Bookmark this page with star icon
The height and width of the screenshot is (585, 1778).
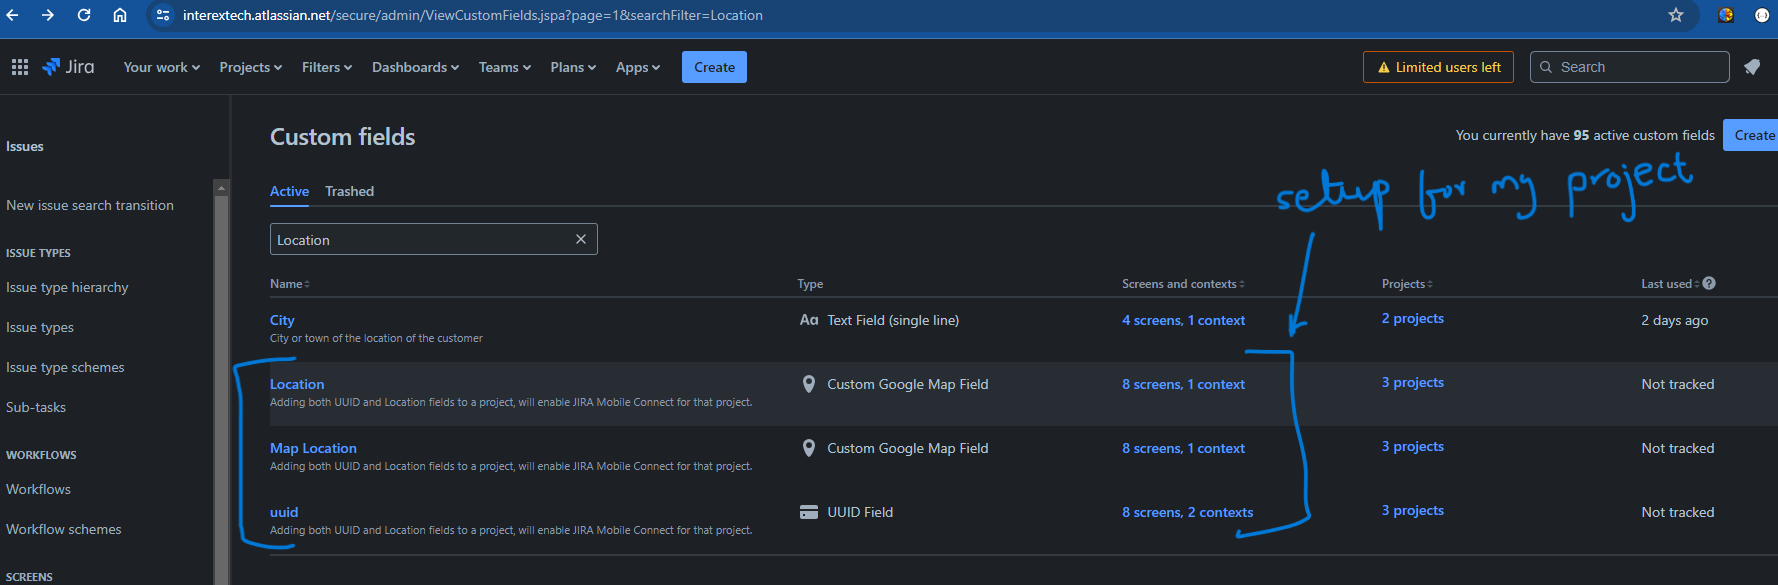(1676, 15)
